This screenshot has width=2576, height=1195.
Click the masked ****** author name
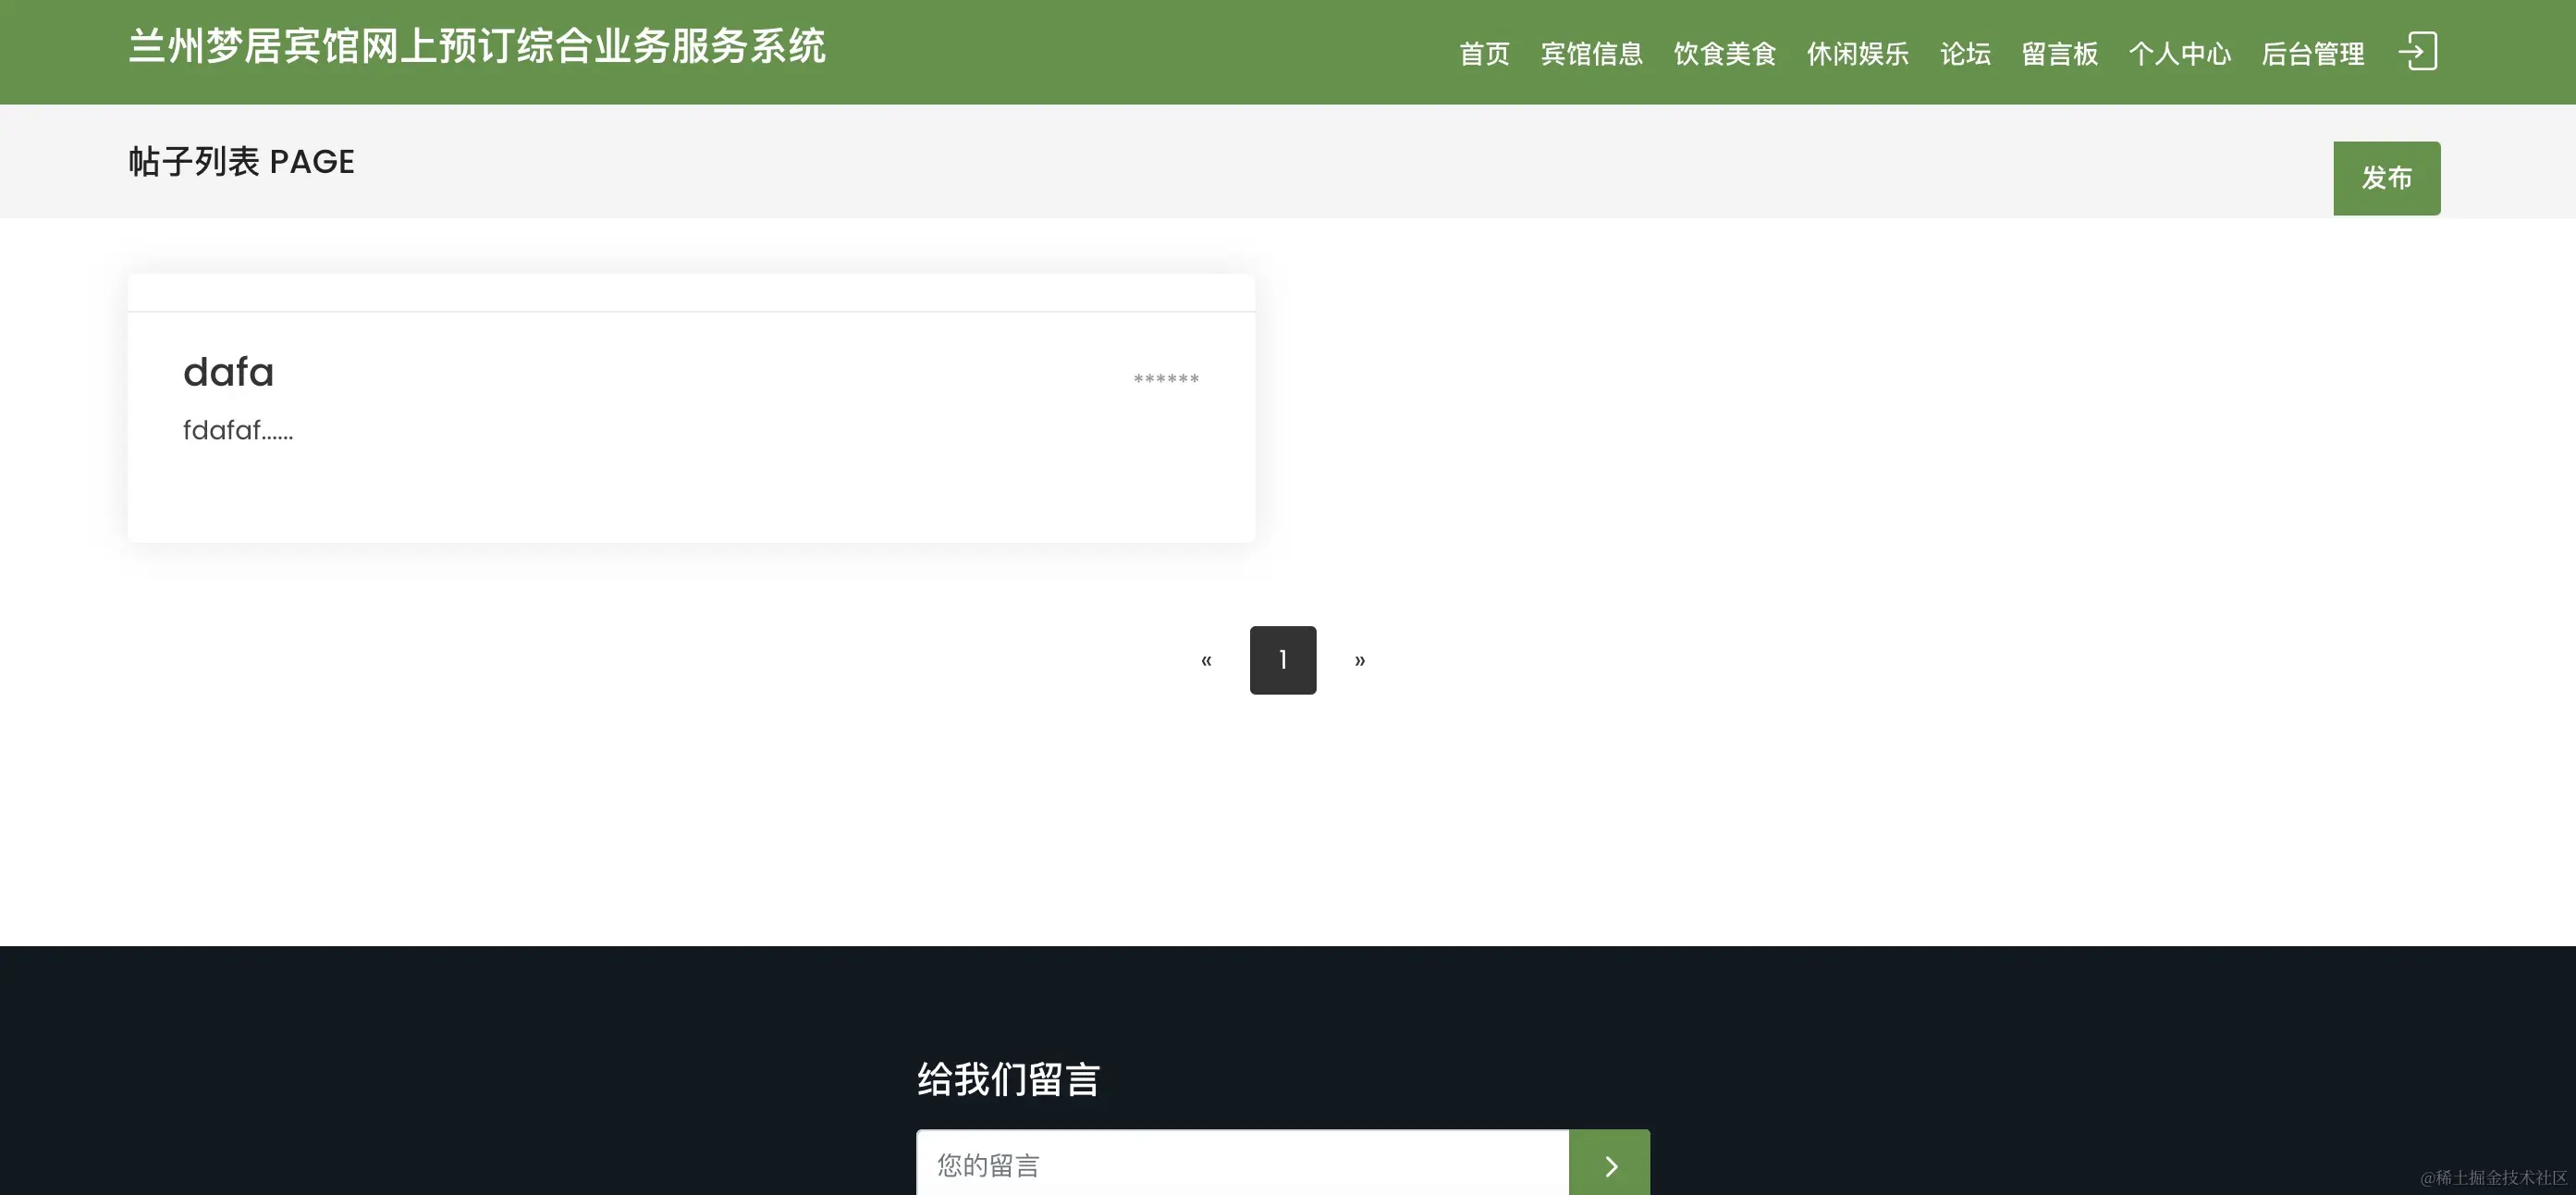click(x=1166, y=380)
